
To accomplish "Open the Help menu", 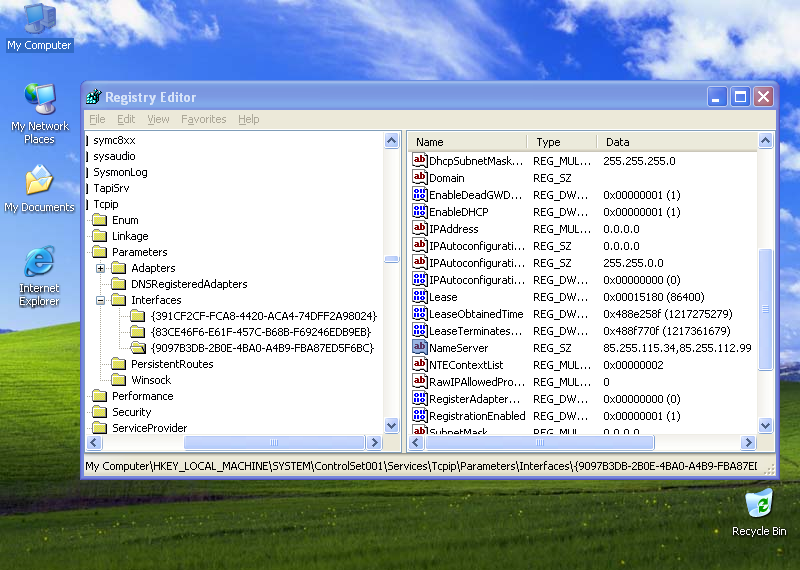I will (x=248, y=119).
